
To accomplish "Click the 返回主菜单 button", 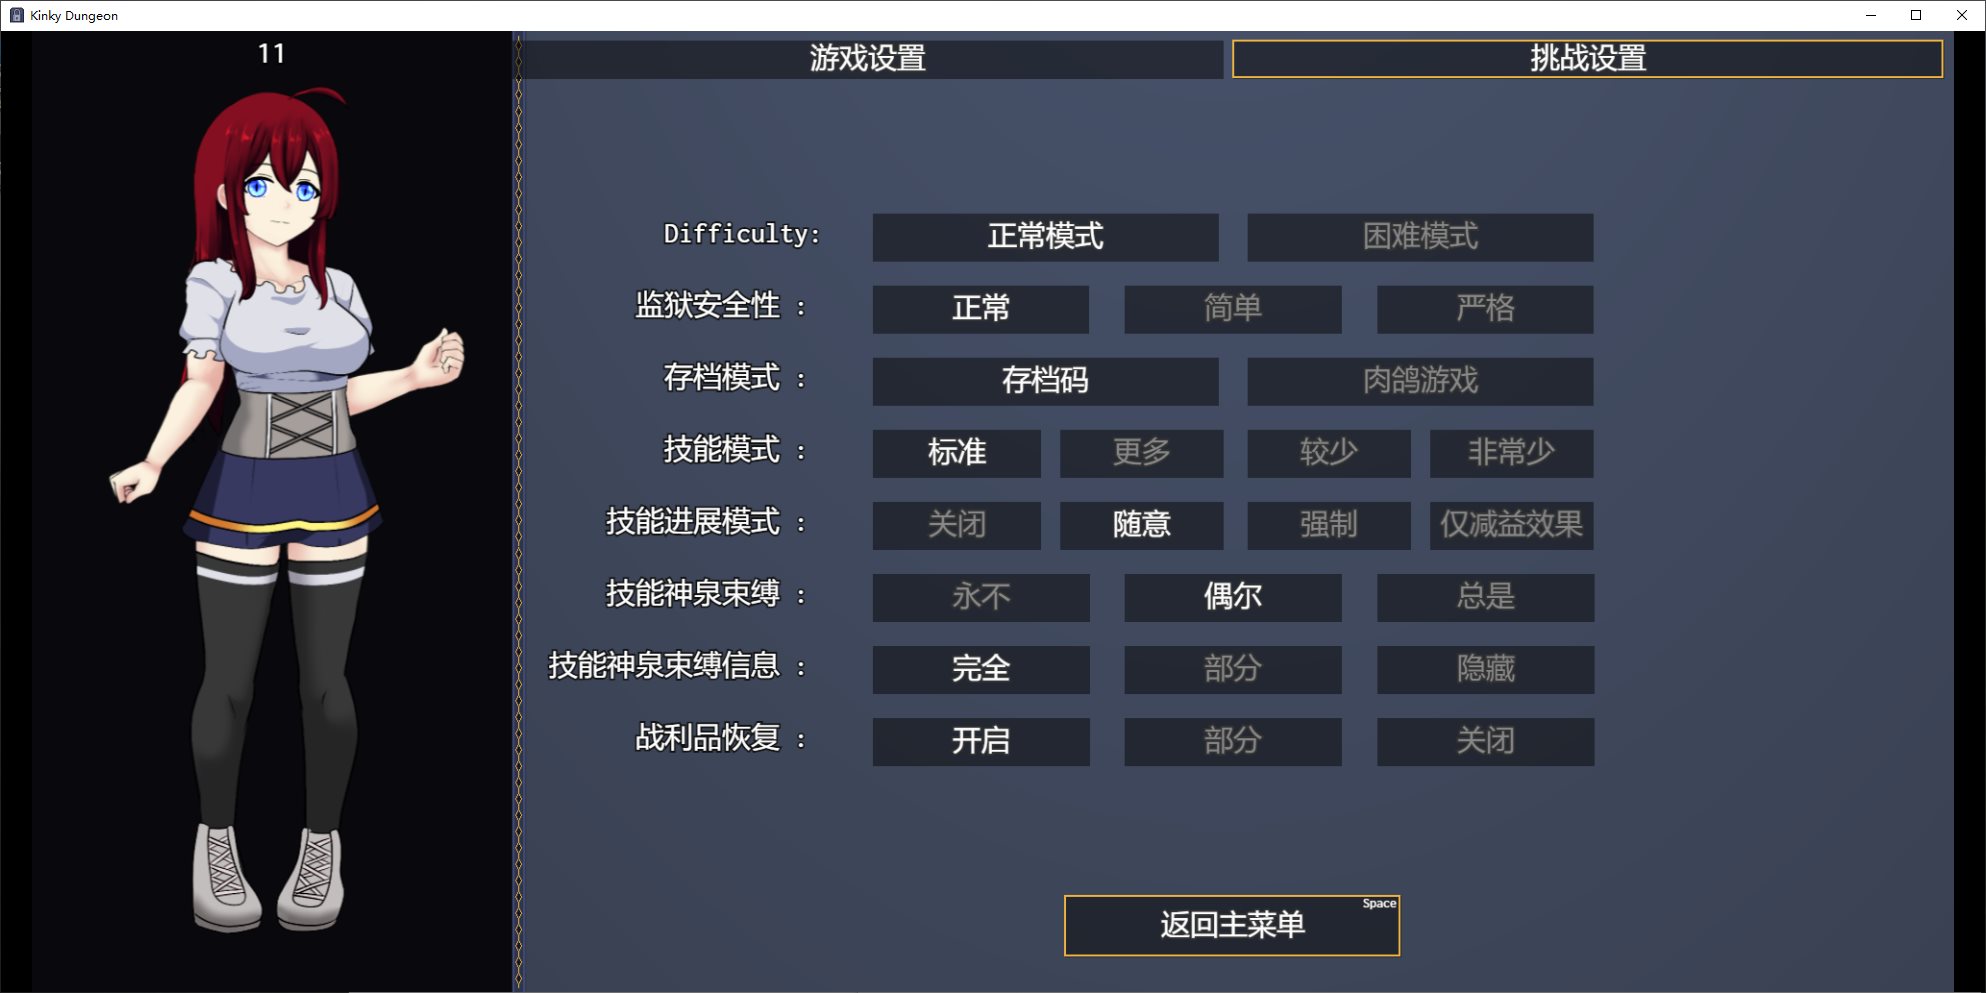I will (1231, 925).
